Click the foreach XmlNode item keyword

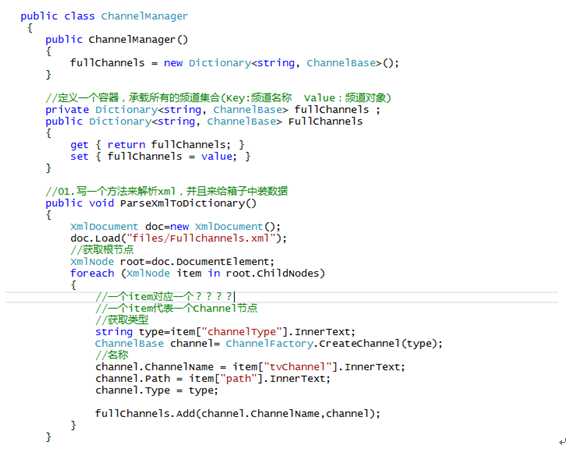point(92,273)
